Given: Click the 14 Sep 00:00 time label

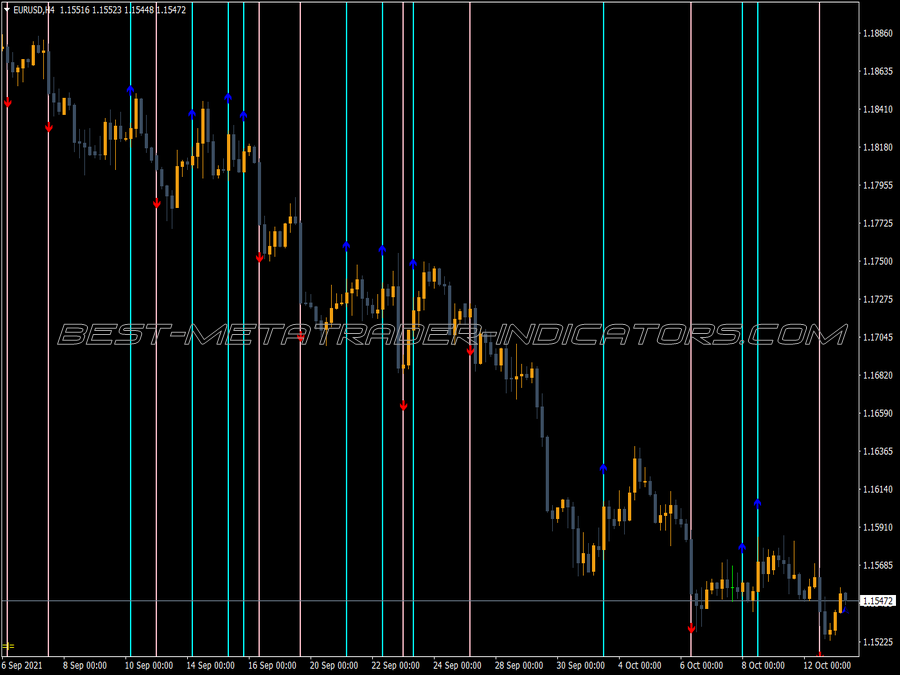Looking at the screenshot, I should coord(211,665).
